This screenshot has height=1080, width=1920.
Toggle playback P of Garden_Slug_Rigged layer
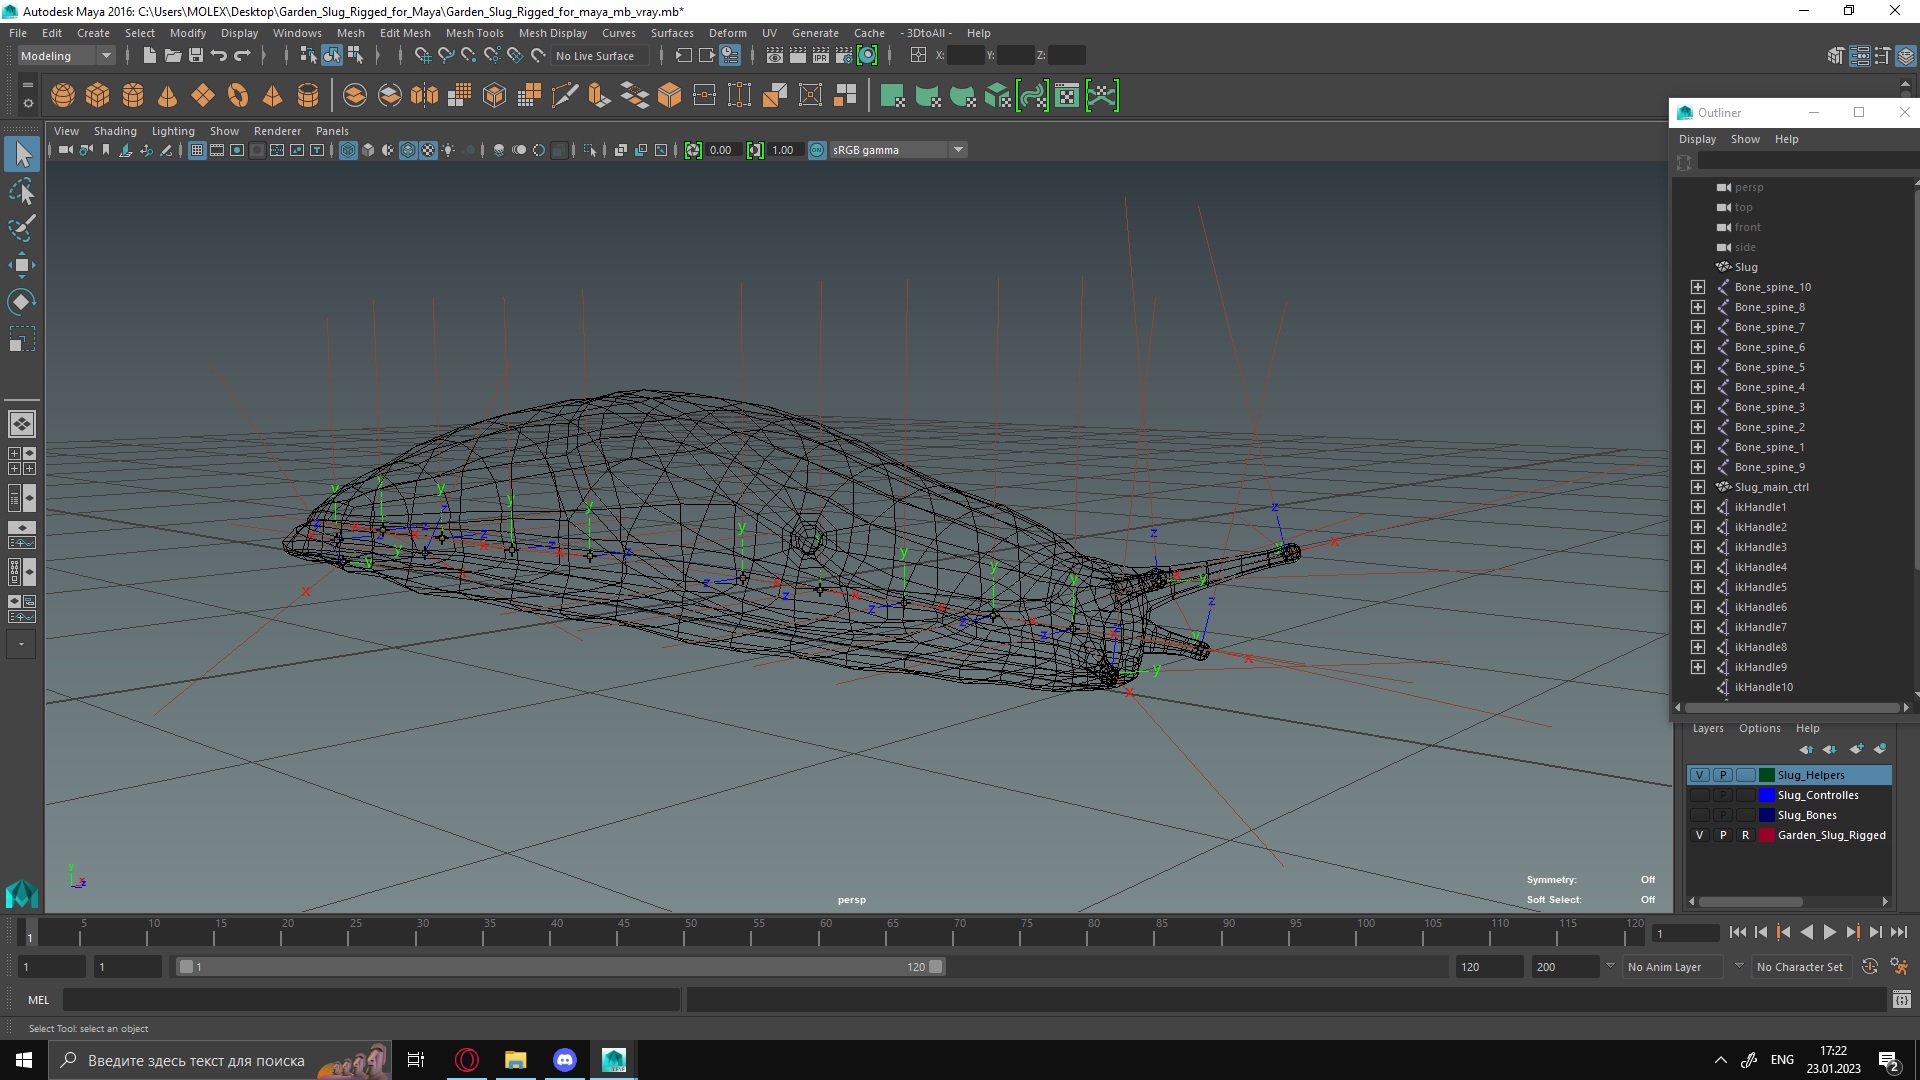point(1722,835)
